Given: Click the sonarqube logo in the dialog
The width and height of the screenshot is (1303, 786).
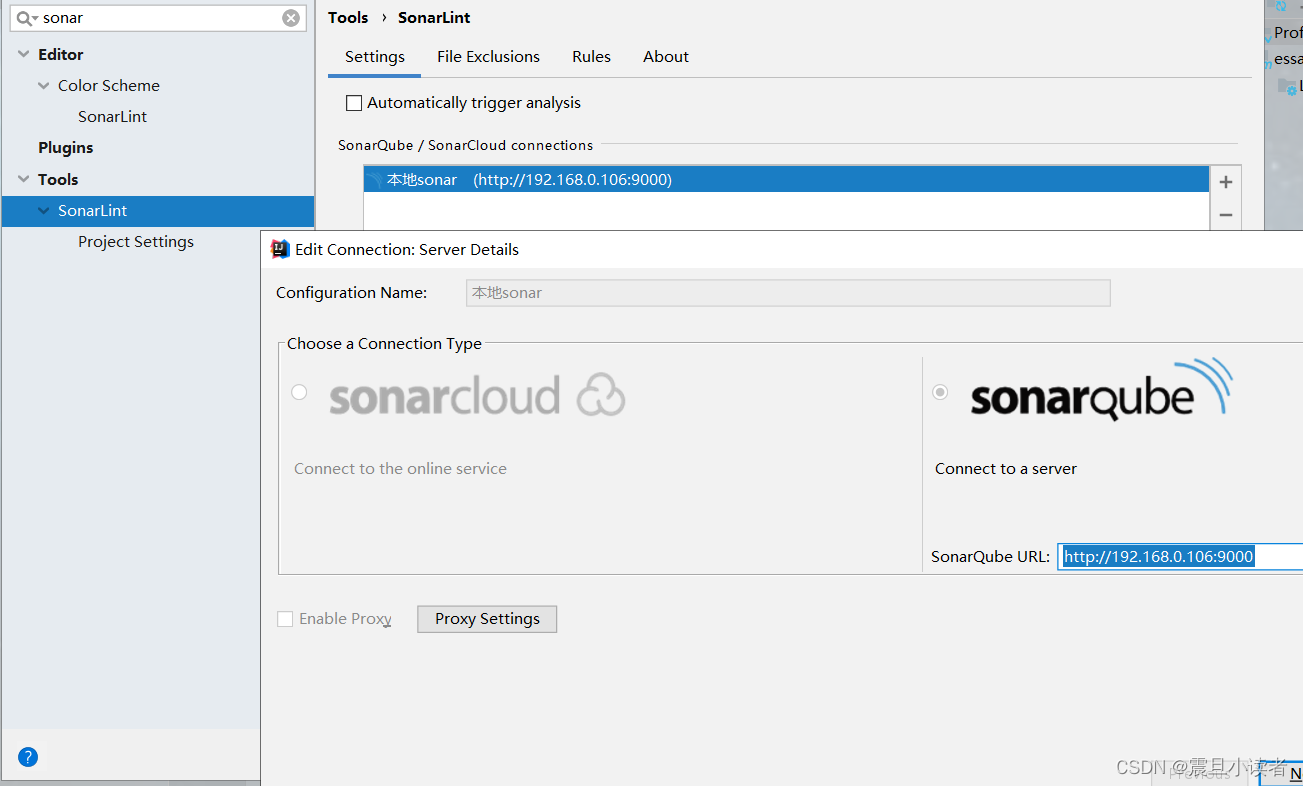Looking at the screenshot, I should (x=1099, y=395).
